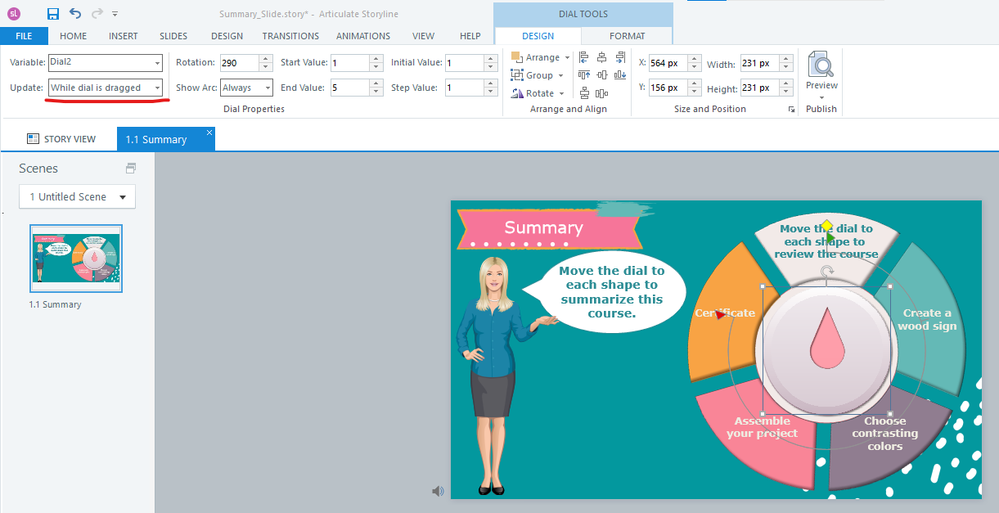Click the Undo arrow icon
999x513 pixels.
(x=75, y=13)
